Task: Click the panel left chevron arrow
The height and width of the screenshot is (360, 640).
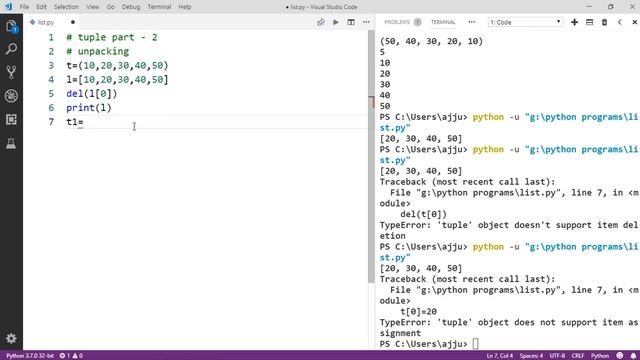Action: tap(620, 22)
